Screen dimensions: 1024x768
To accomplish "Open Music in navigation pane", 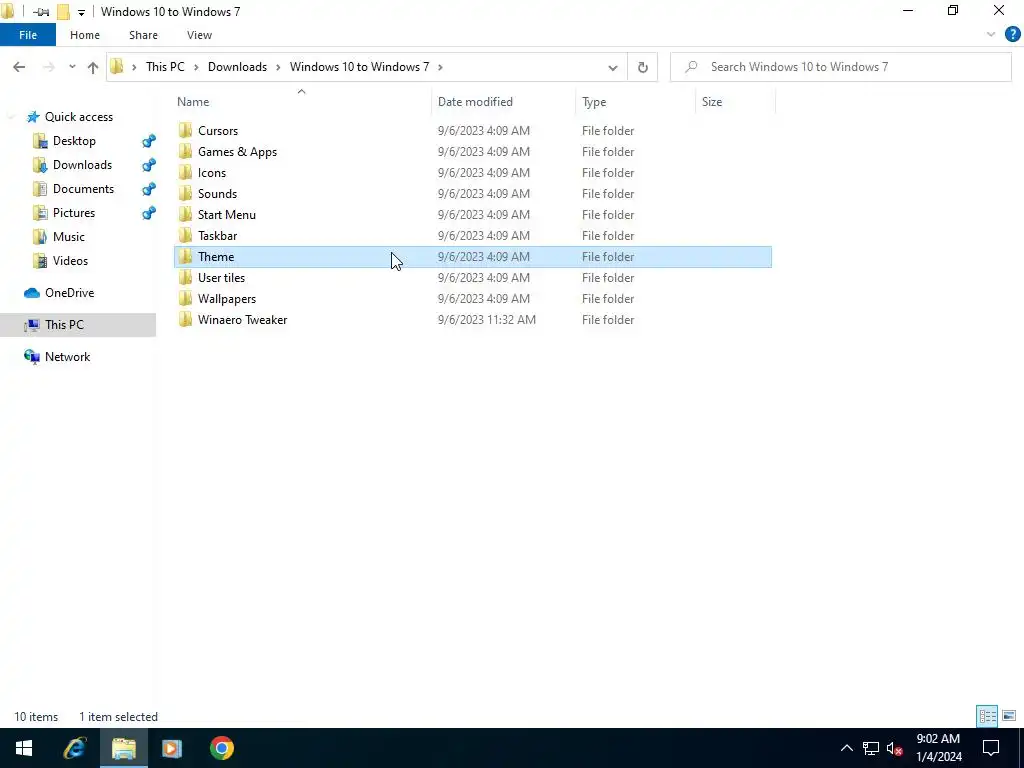I will click(69, 237).
